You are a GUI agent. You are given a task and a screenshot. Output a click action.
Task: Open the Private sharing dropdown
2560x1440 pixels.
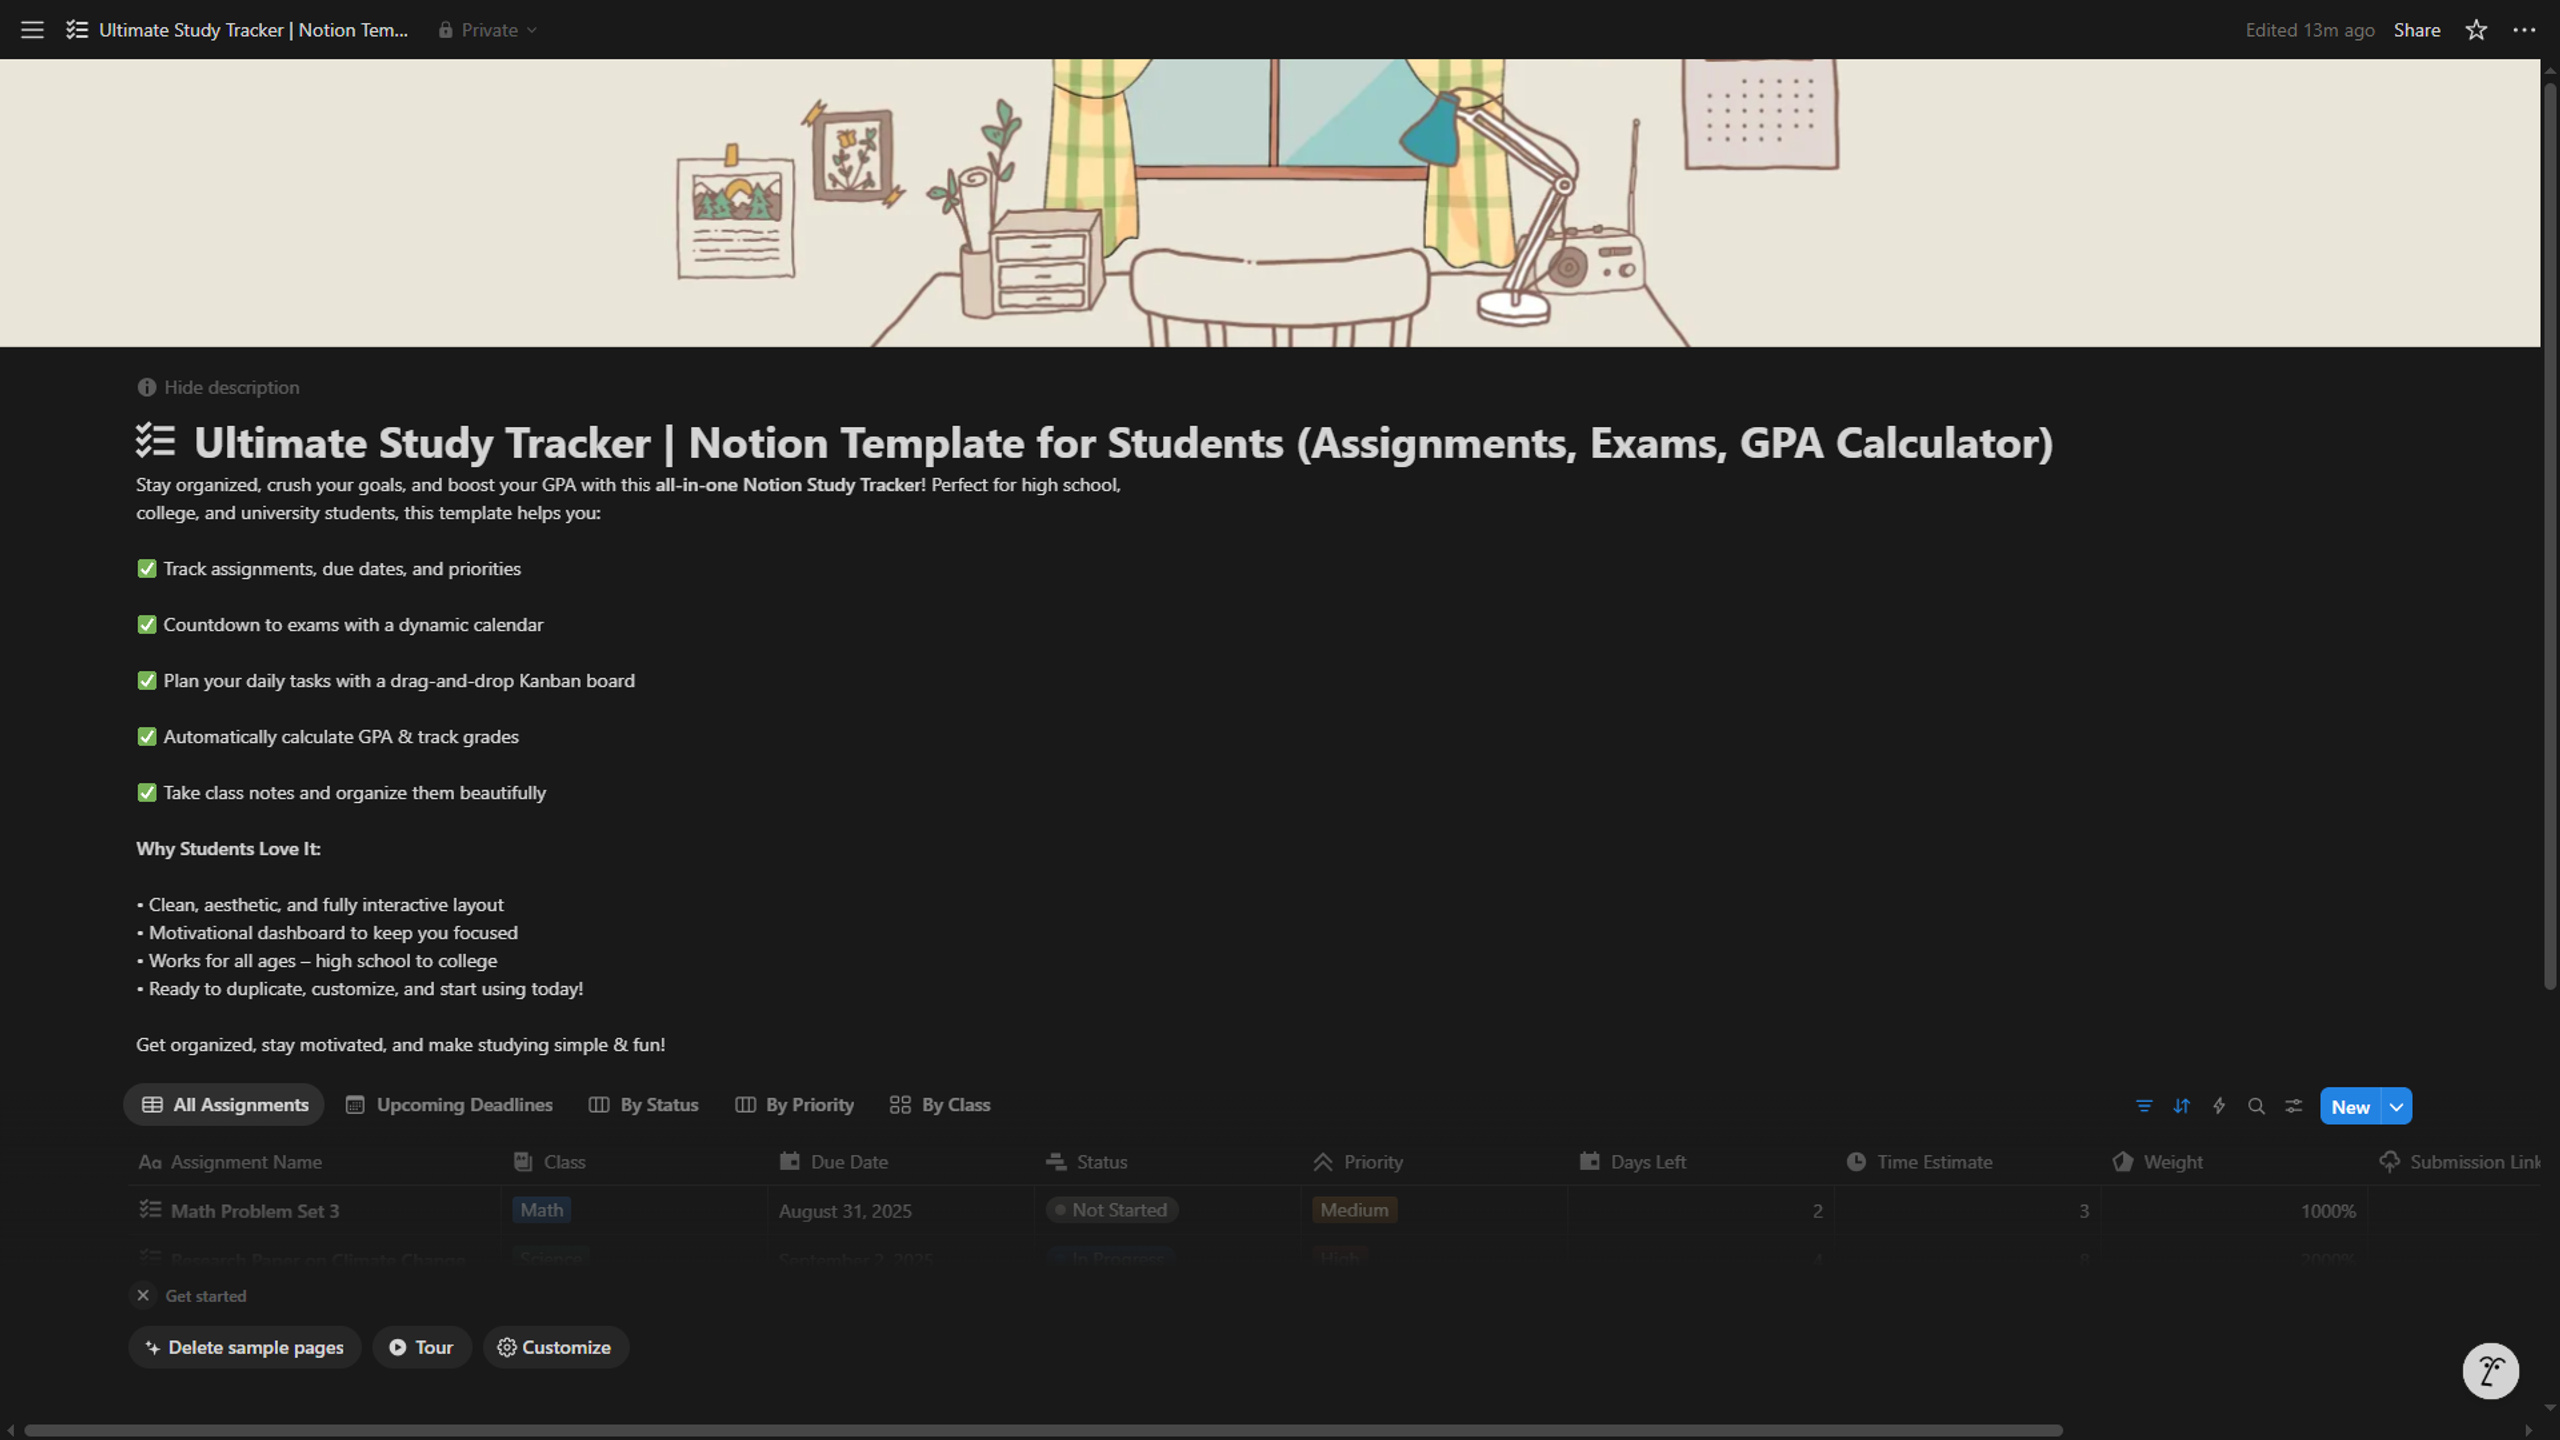tap(487, 30)
